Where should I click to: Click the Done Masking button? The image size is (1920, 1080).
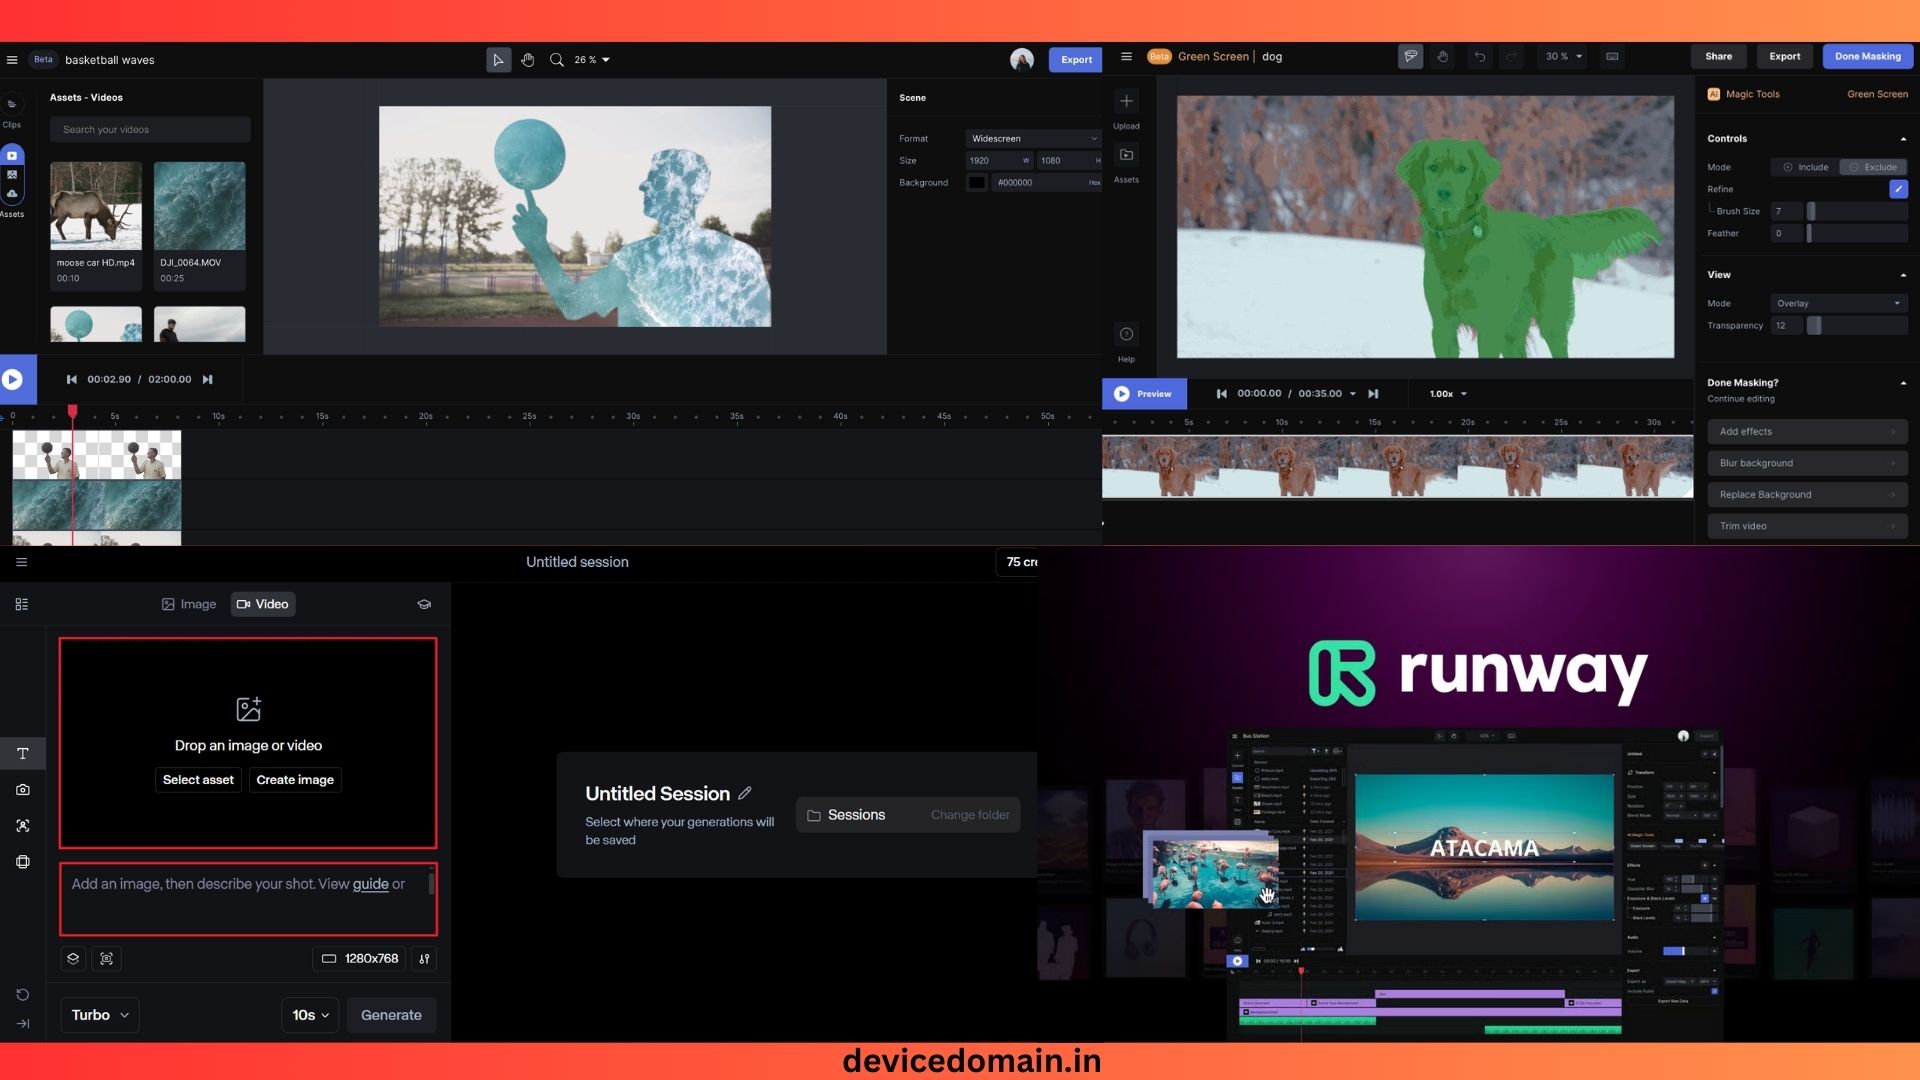tap(1867, 57)
